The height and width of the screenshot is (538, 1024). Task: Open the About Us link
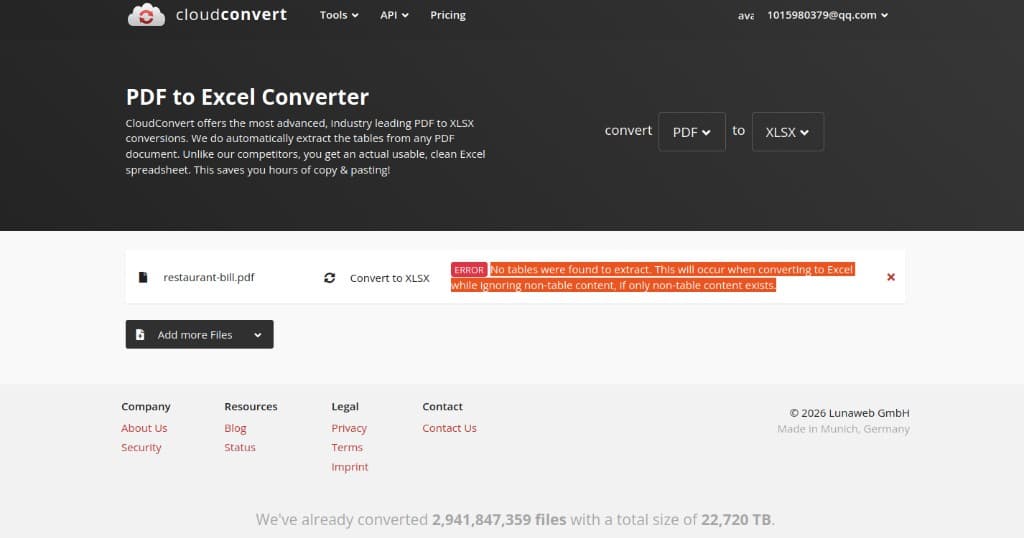click(x=144, y=428)
